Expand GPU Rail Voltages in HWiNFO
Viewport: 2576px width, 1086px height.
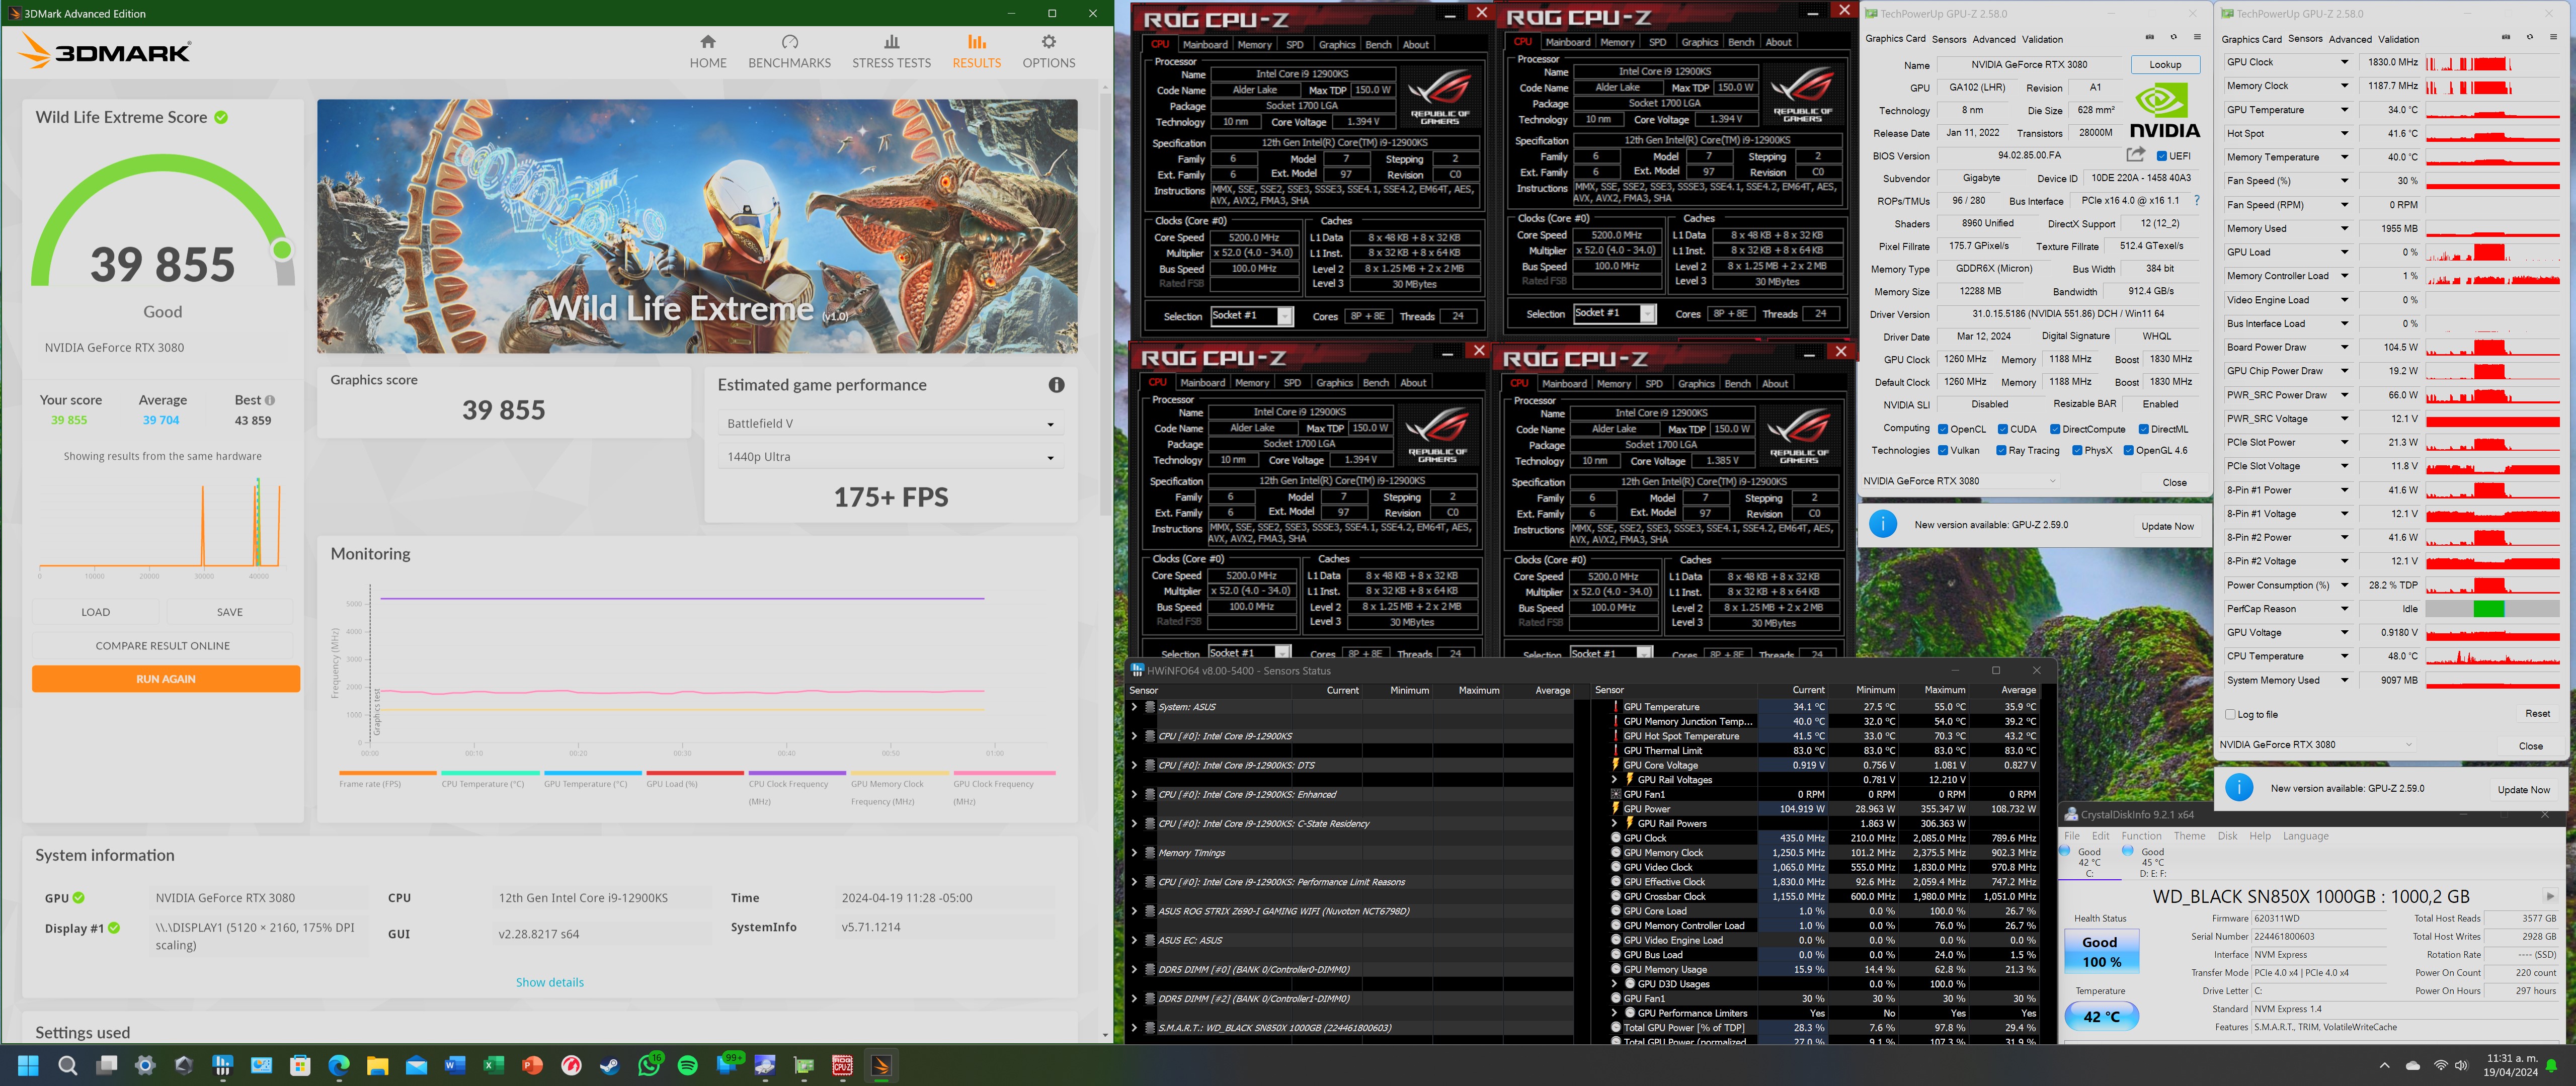[x=1614, y=779]
